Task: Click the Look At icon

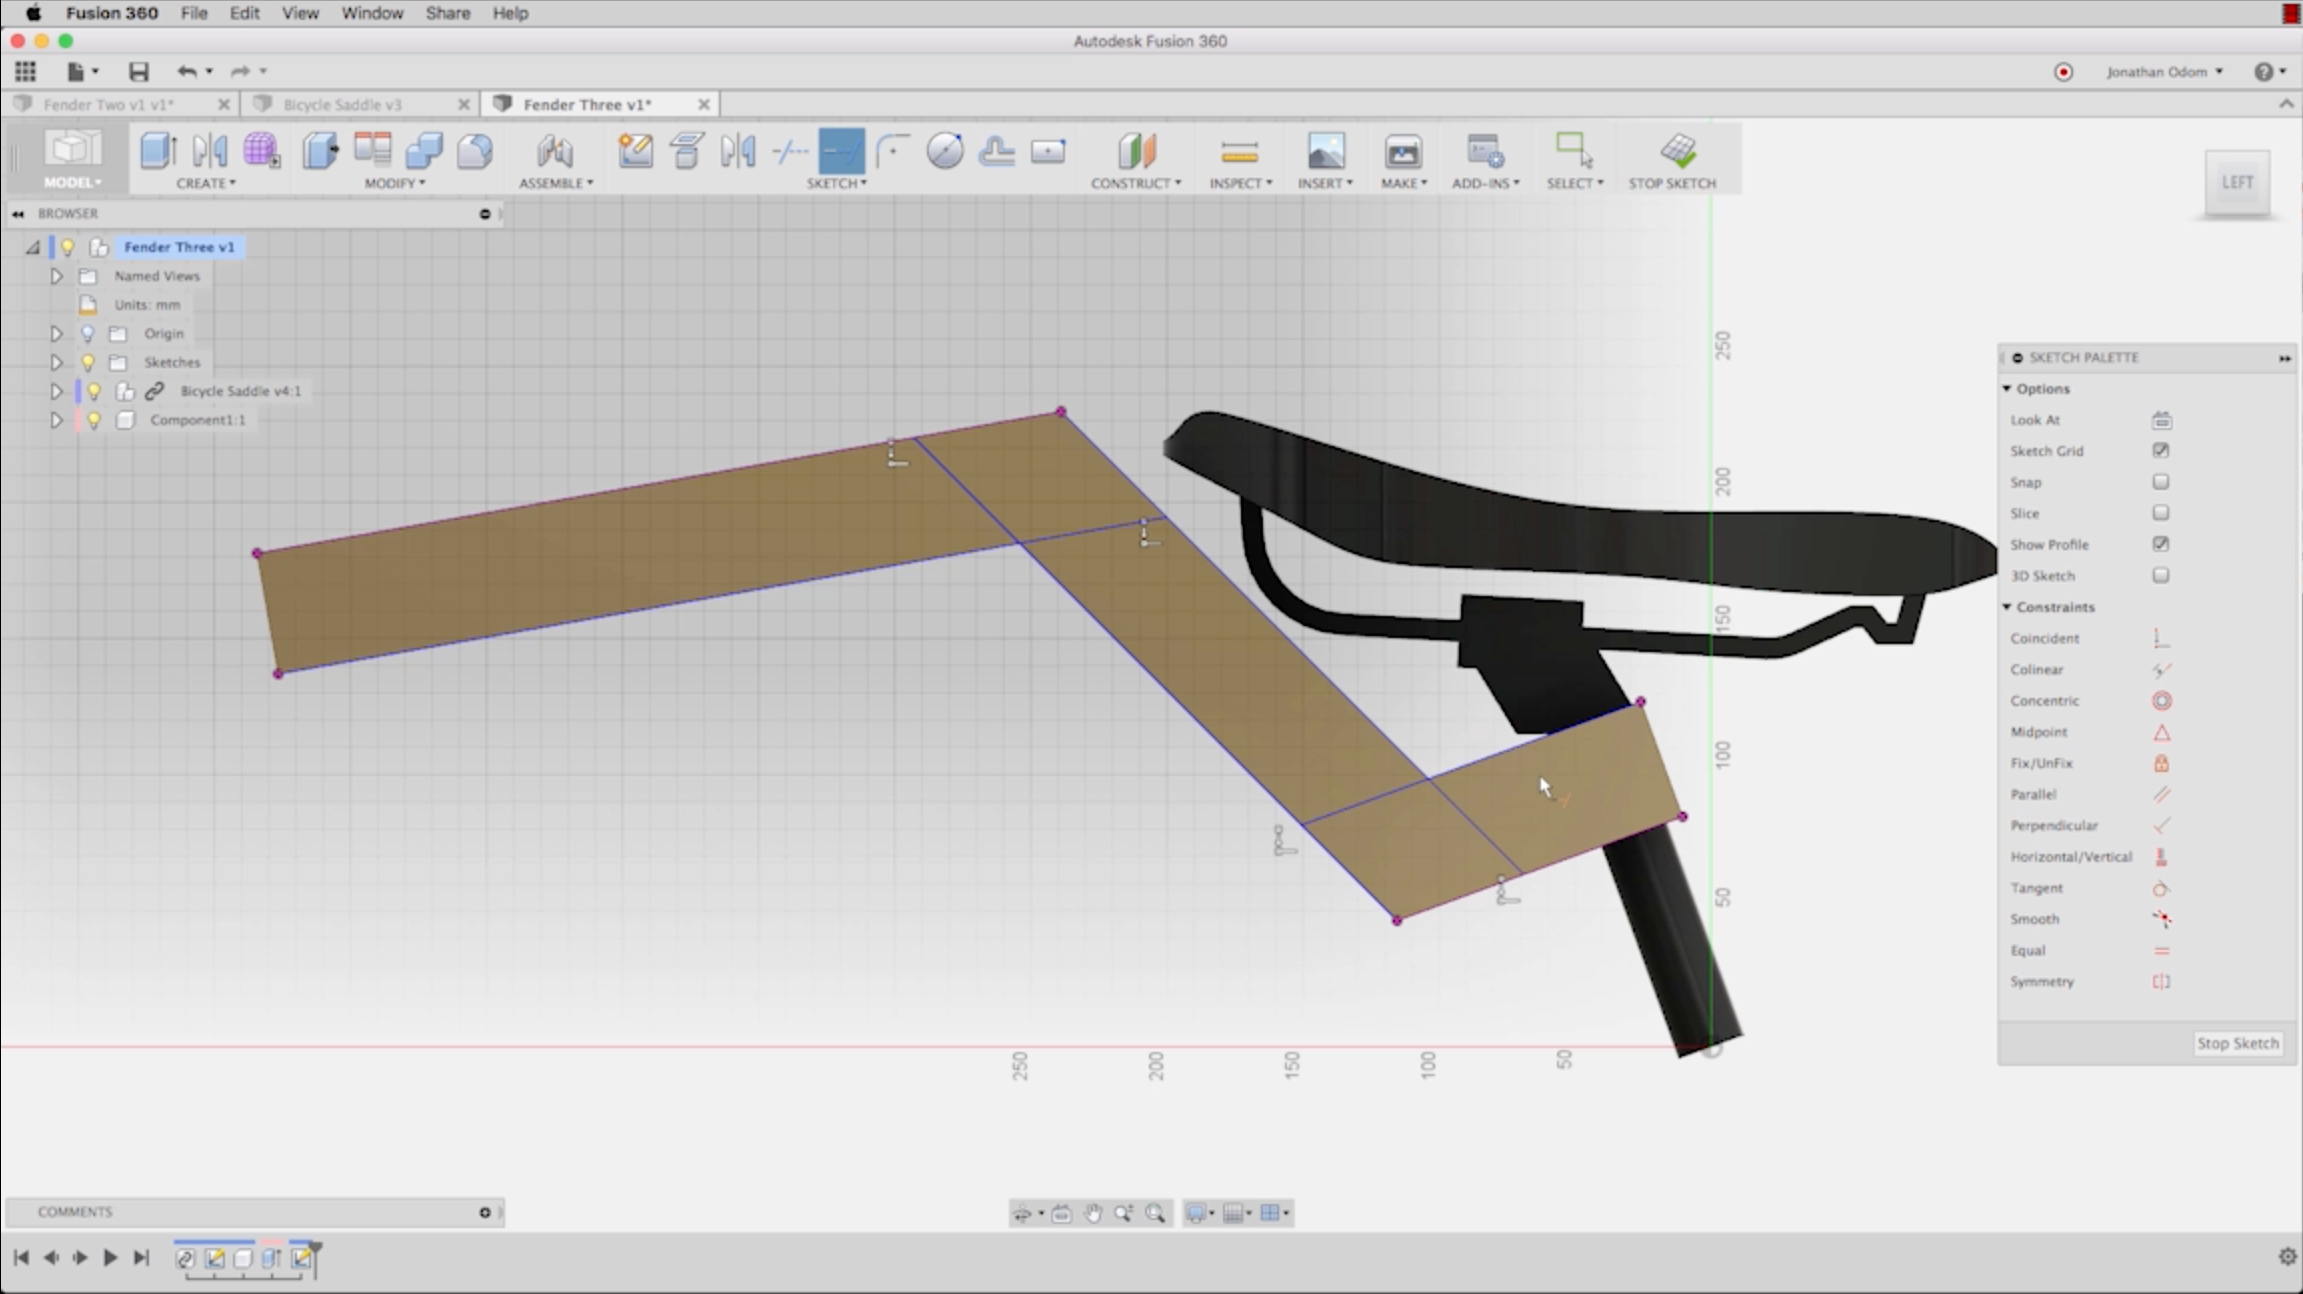Action: coord(2160,420)
